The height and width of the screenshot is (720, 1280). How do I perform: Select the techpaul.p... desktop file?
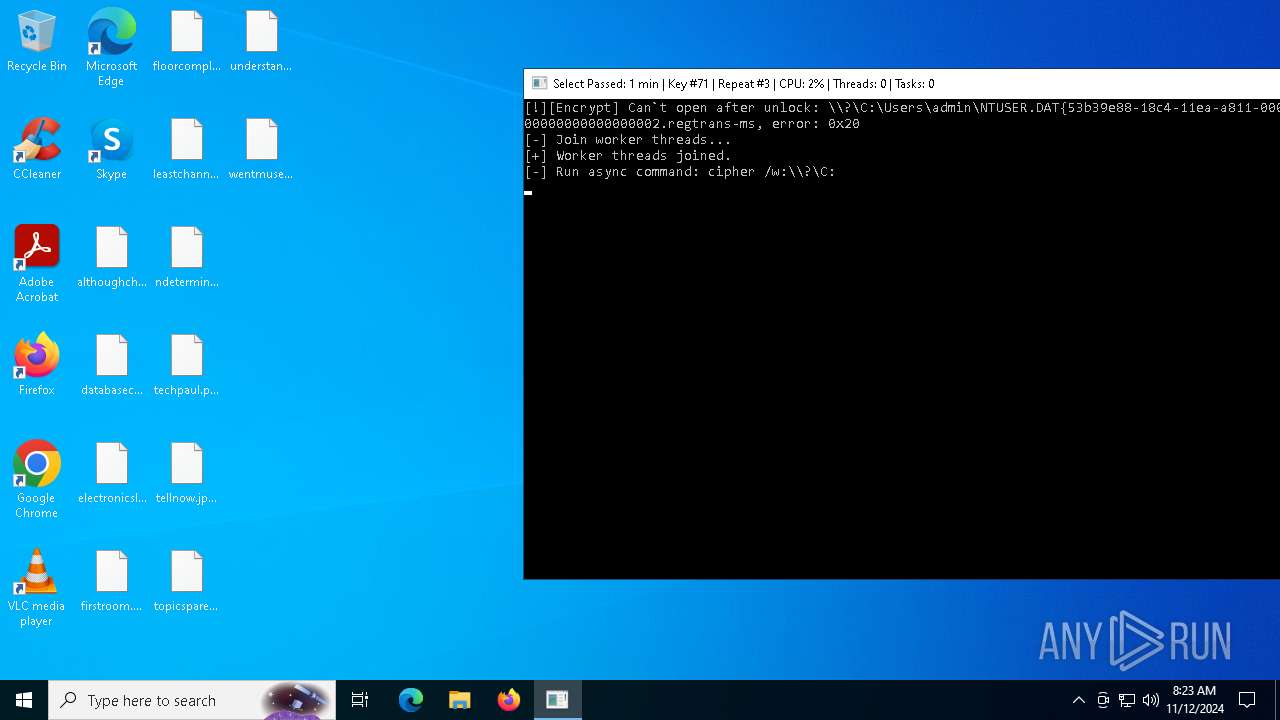186,366
